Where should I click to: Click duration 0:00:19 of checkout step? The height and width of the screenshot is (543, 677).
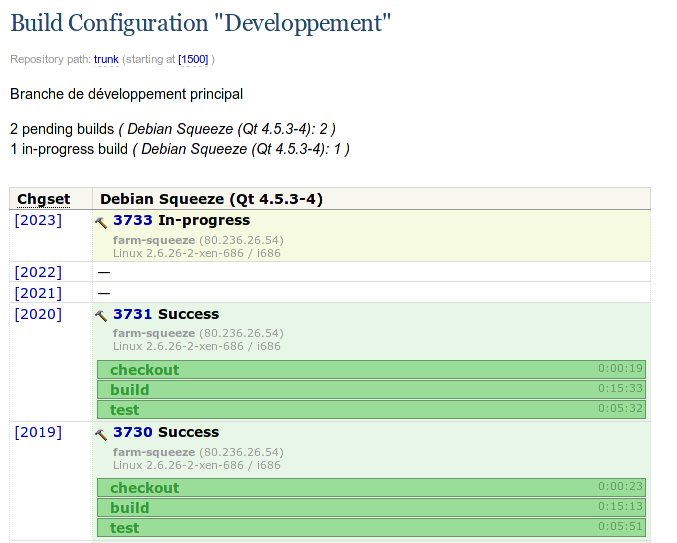tap(620, 368)
